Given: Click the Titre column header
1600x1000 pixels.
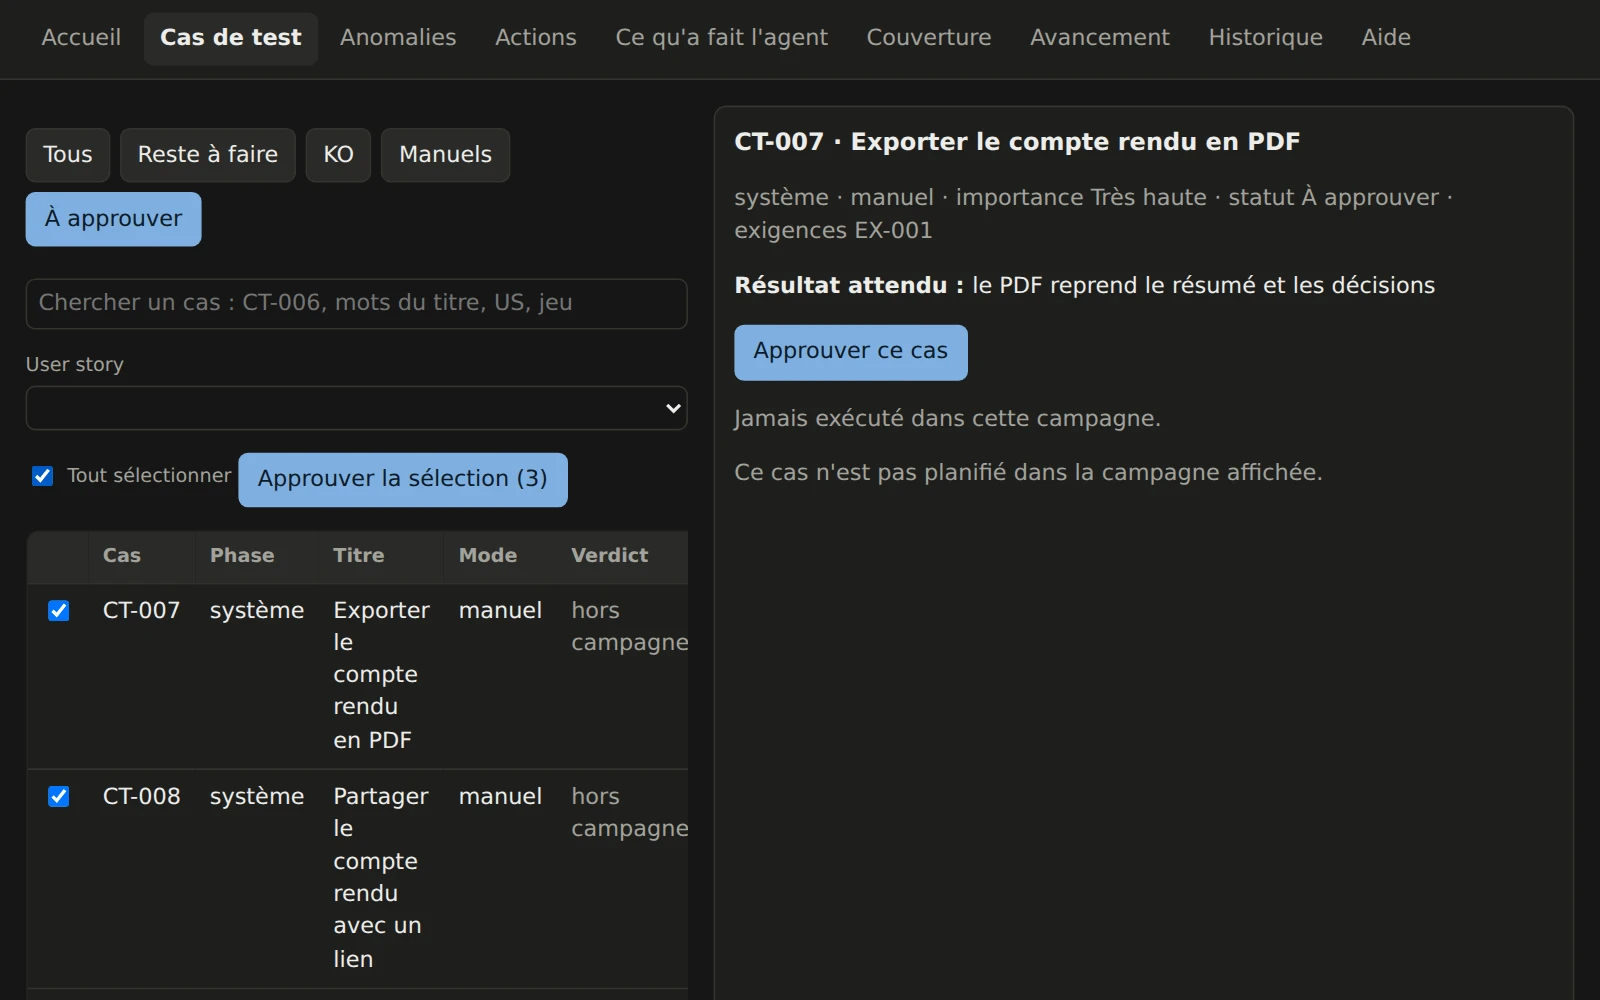Looking at the screenshot, I should pos(359,556).
